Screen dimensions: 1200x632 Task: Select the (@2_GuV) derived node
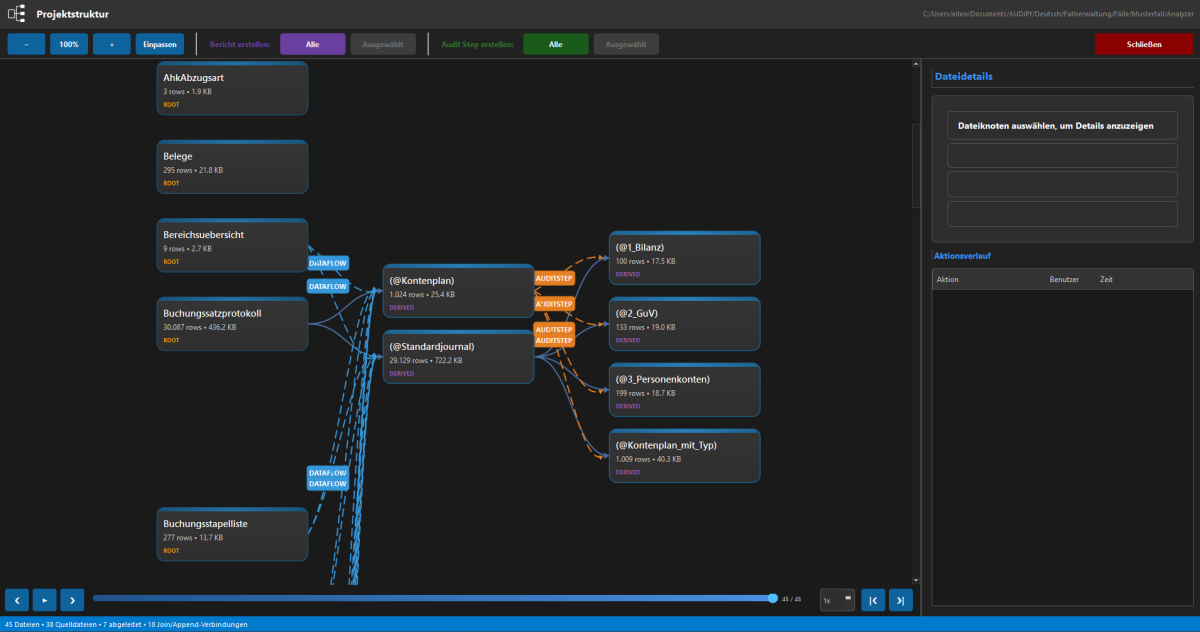684,323
